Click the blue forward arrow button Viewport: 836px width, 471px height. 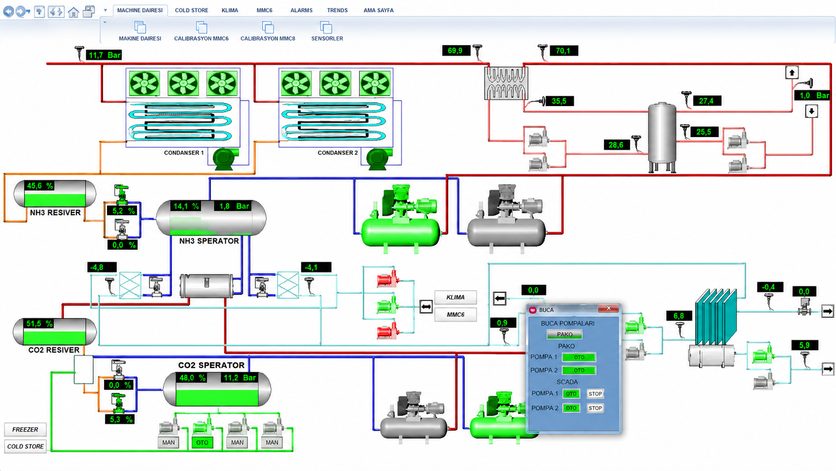pos(20,11)
